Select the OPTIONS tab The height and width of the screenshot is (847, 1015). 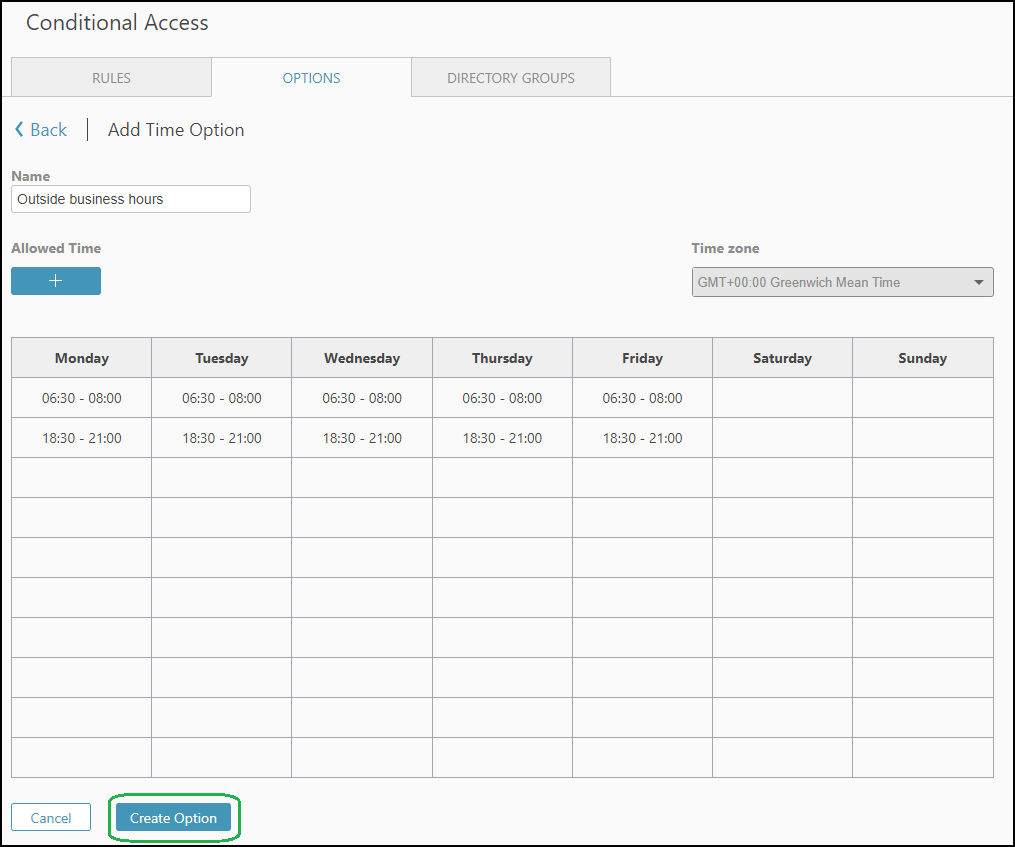(x=311, y=78)
